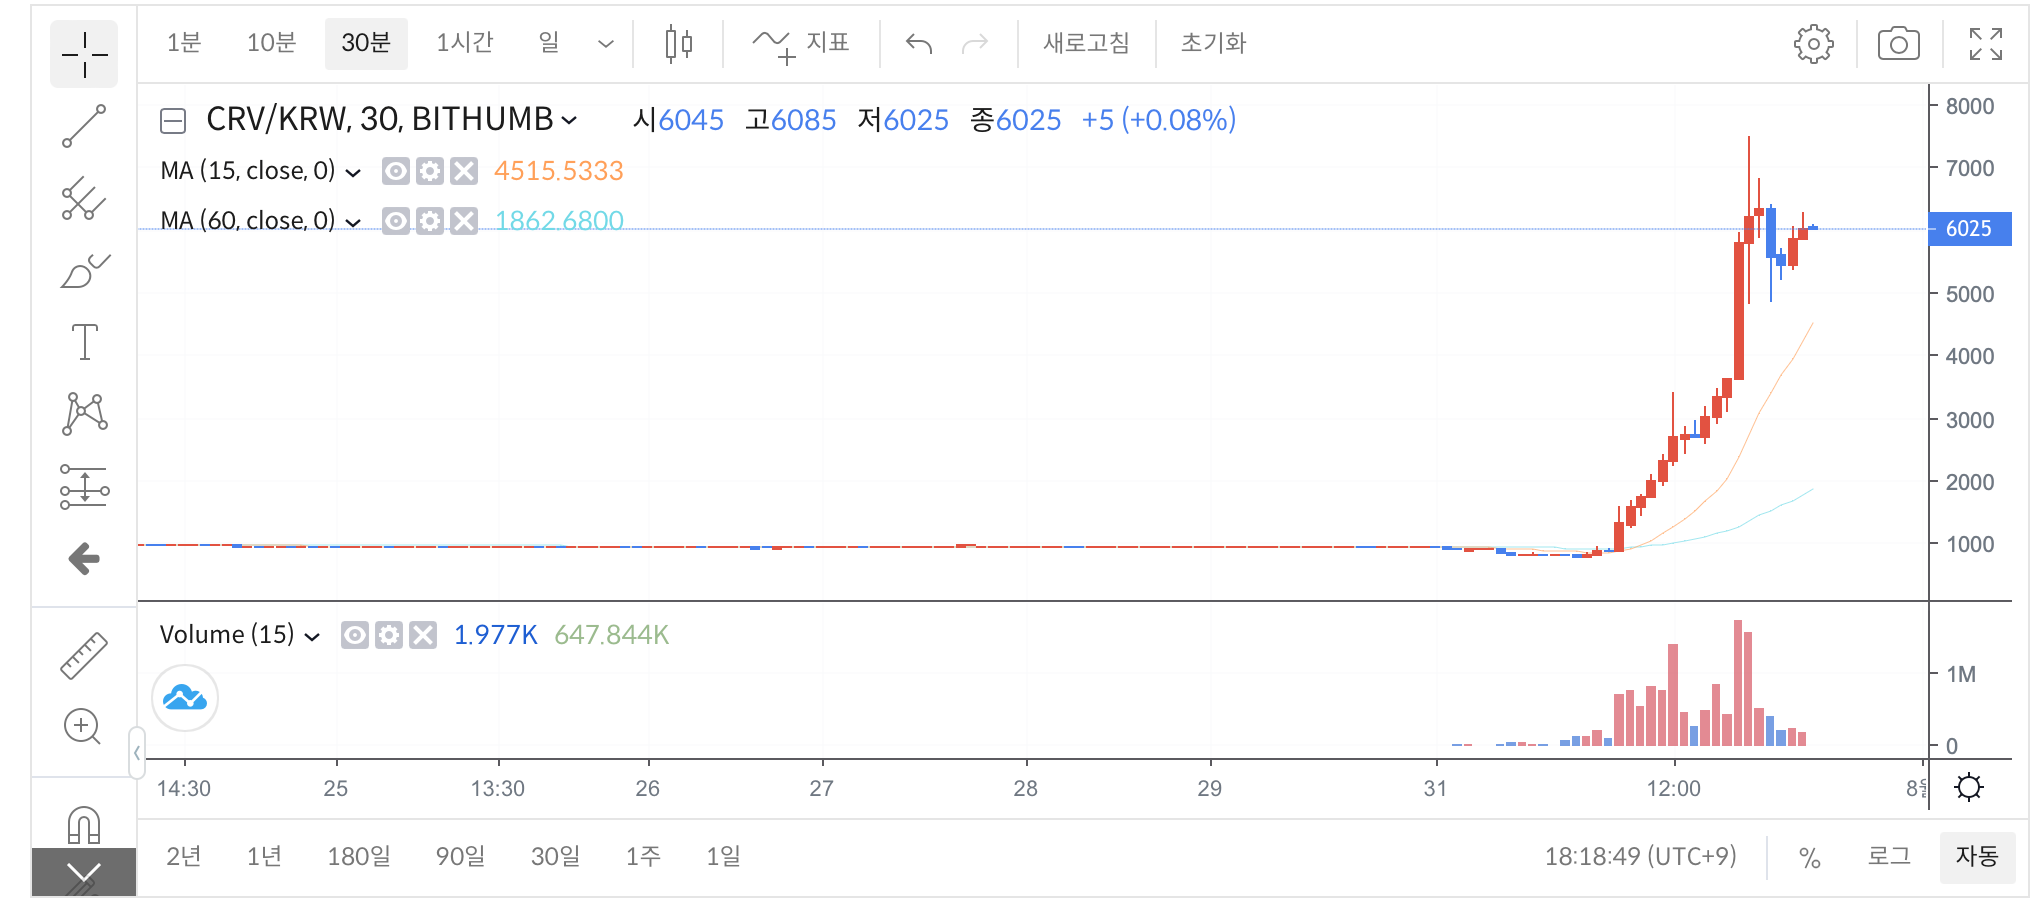The image size is (2042, 918).
Task: Enable magnet mode
Action: 84,822
